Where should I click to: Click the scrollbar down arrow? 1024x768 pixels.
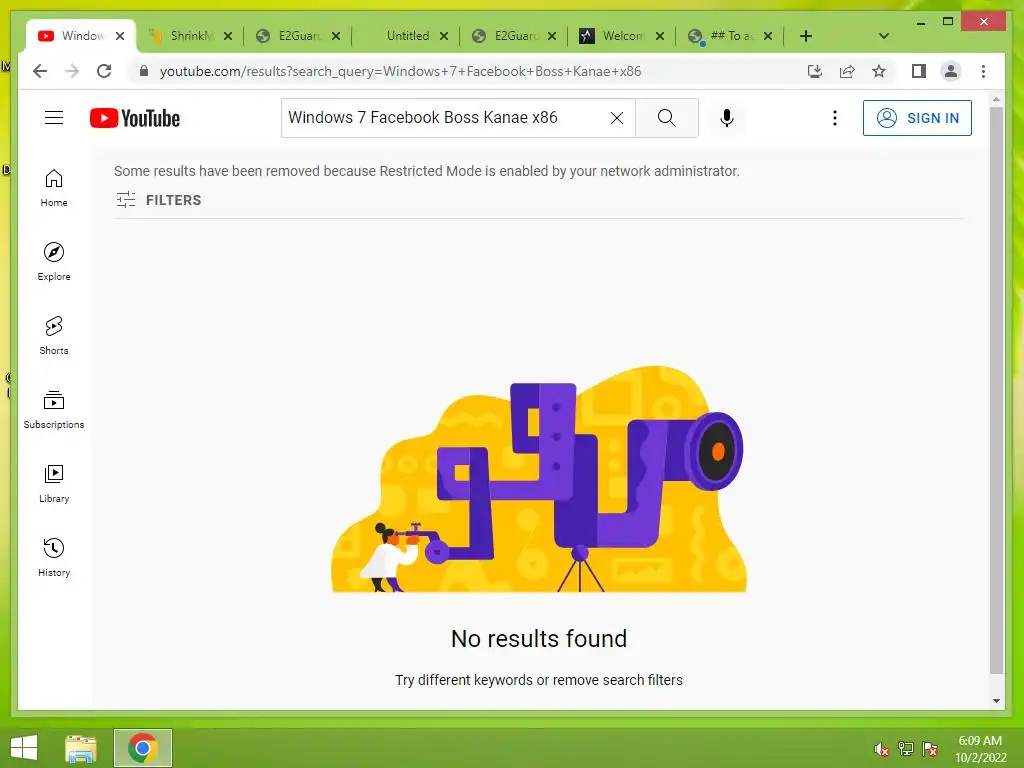996,701
